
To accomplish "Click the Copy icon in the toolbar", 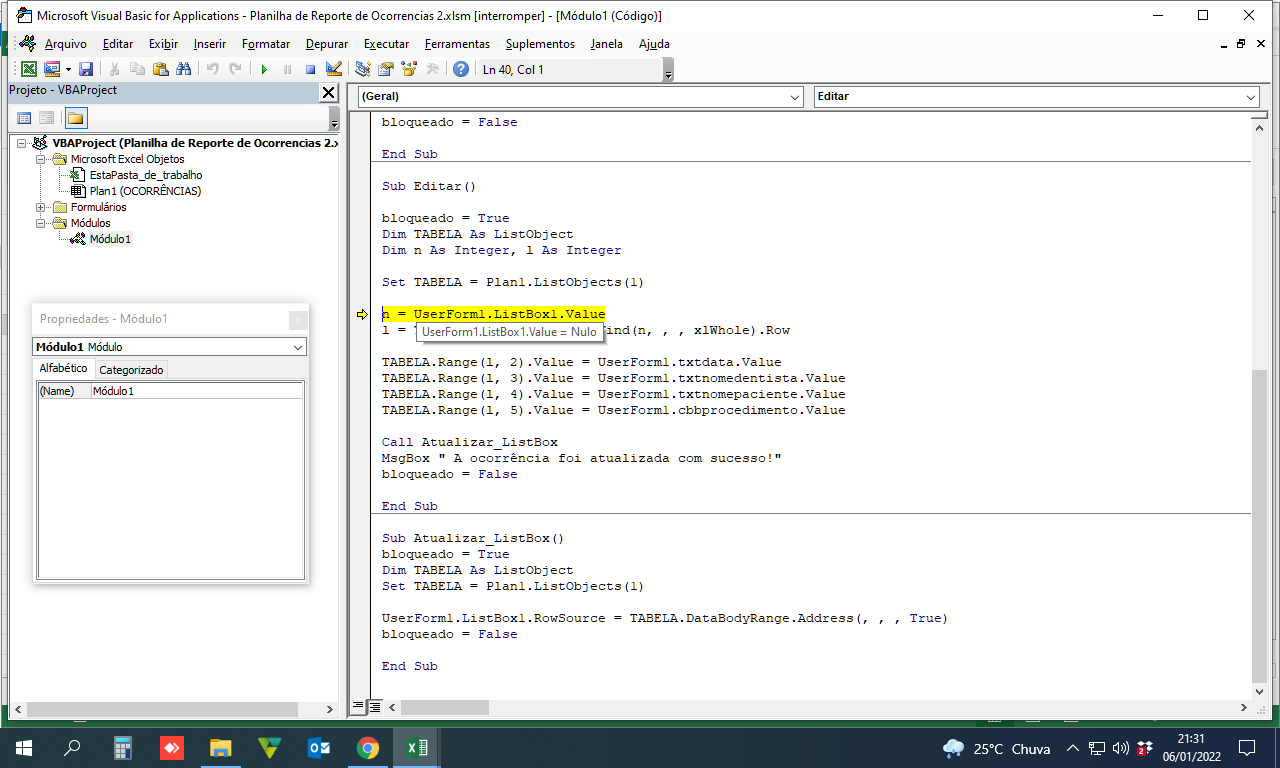I will (137, 69).
